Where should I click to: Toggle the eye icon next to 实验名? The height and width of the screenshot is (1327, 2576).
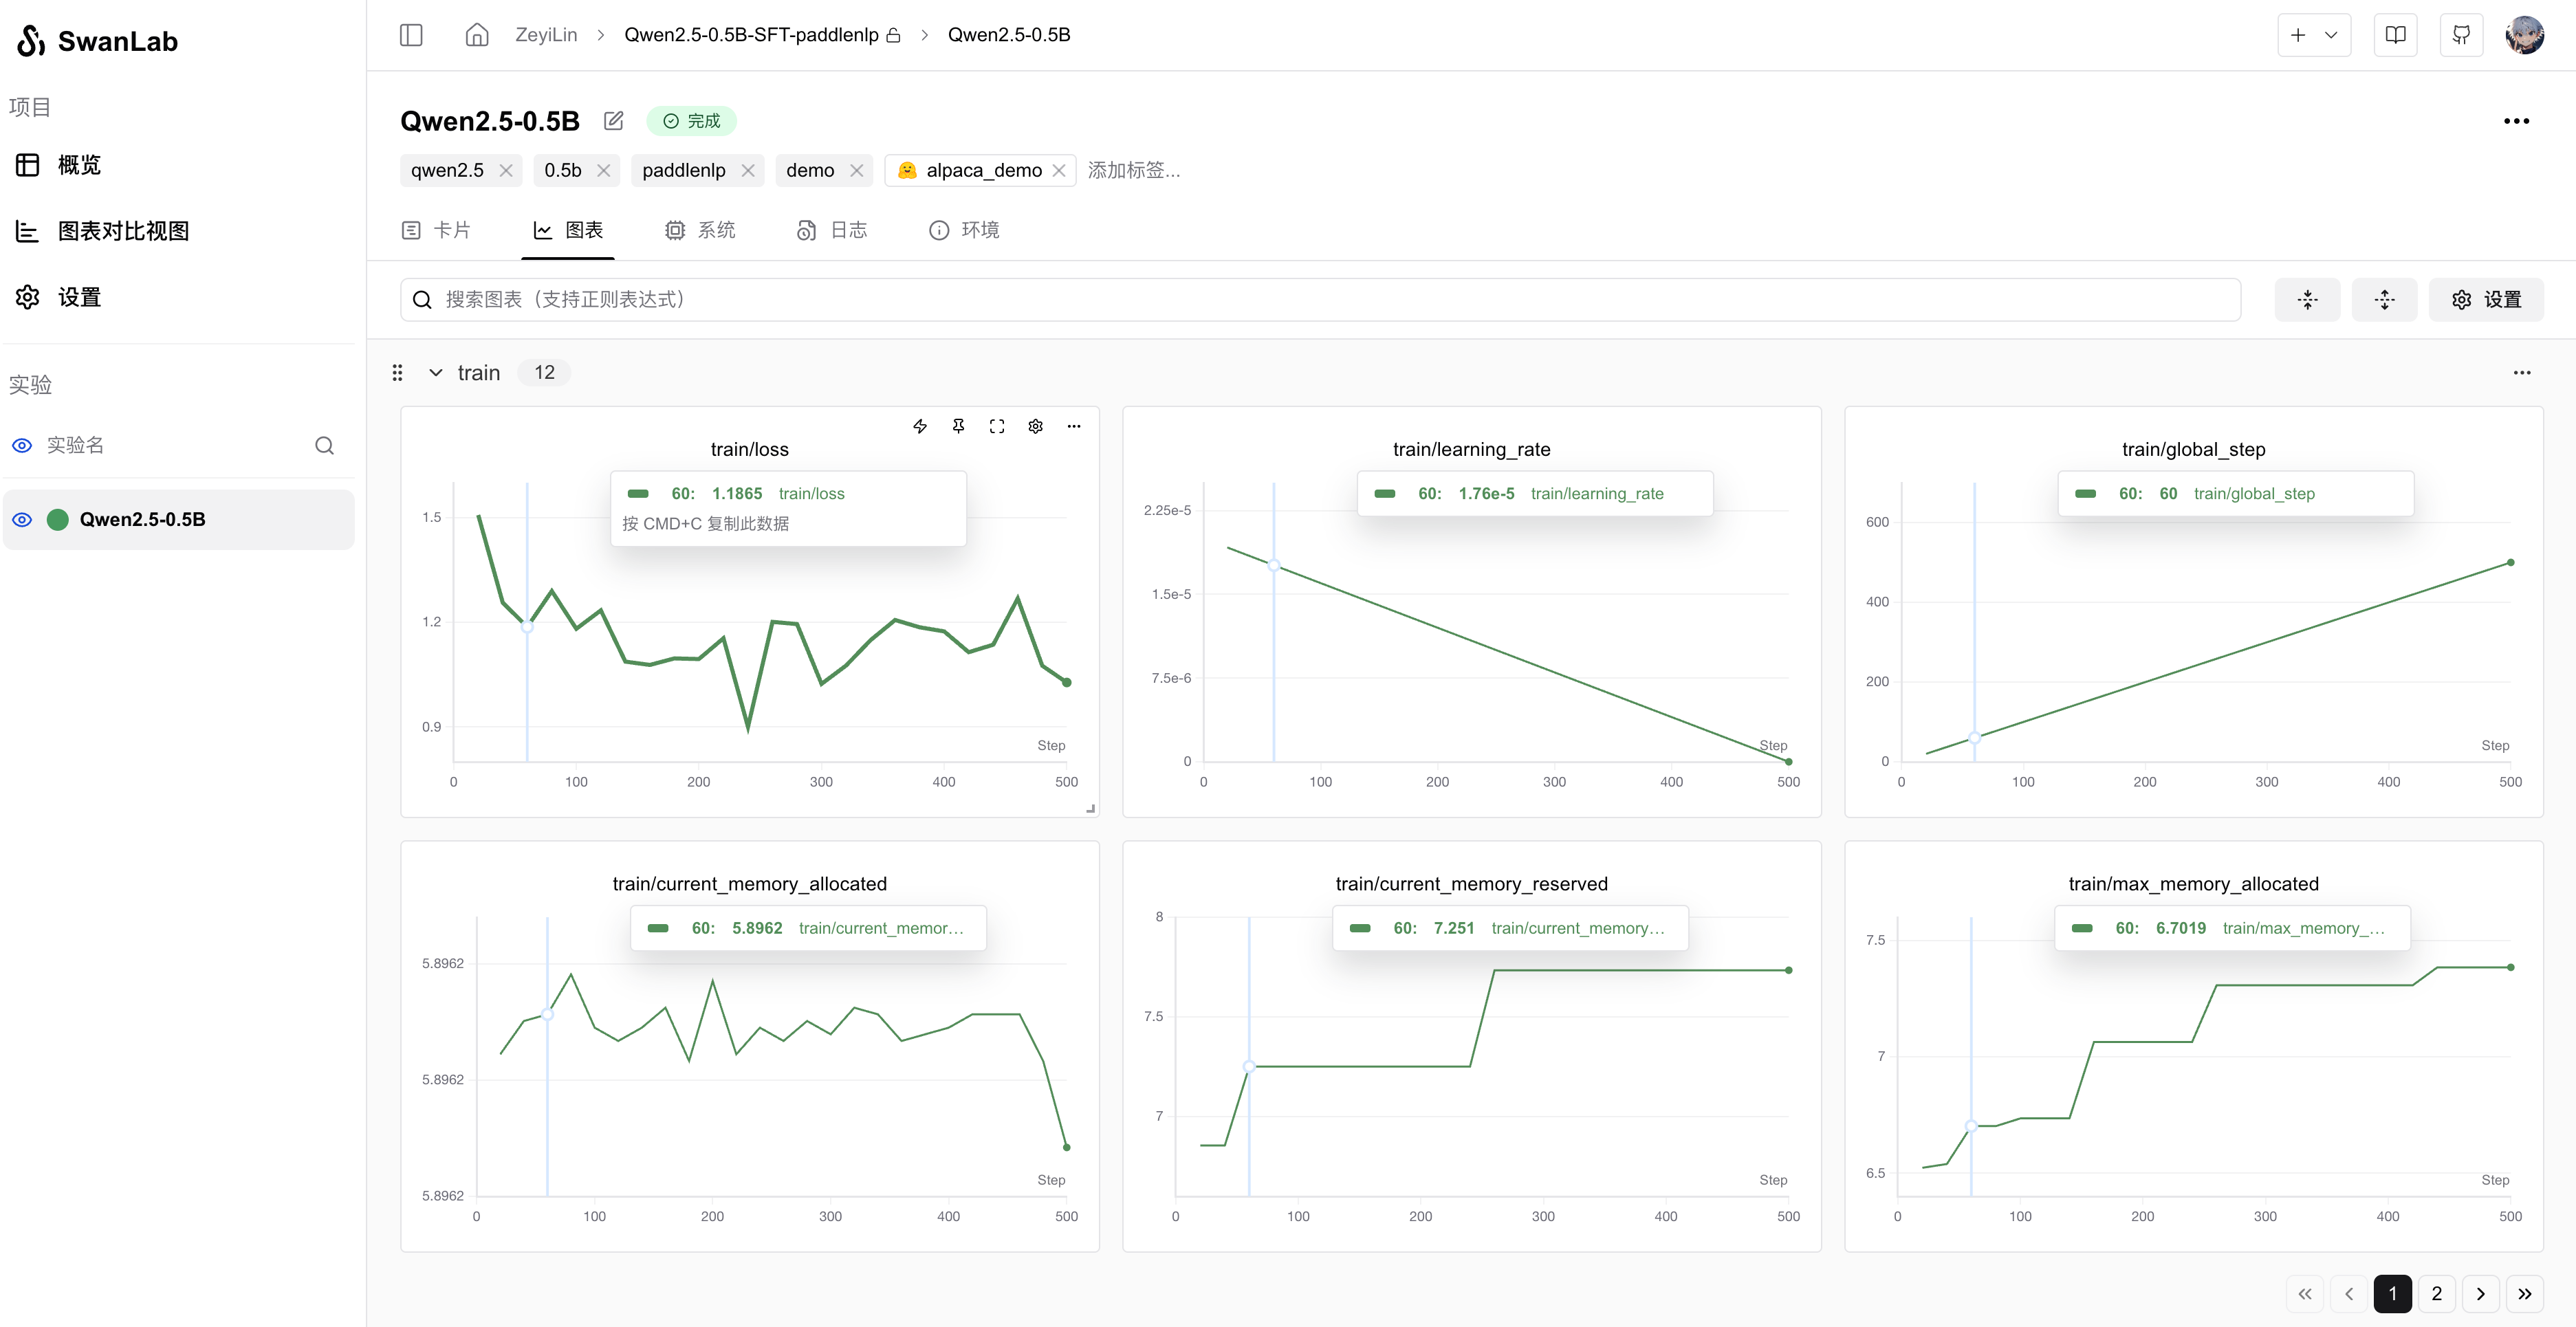(22, 445)
